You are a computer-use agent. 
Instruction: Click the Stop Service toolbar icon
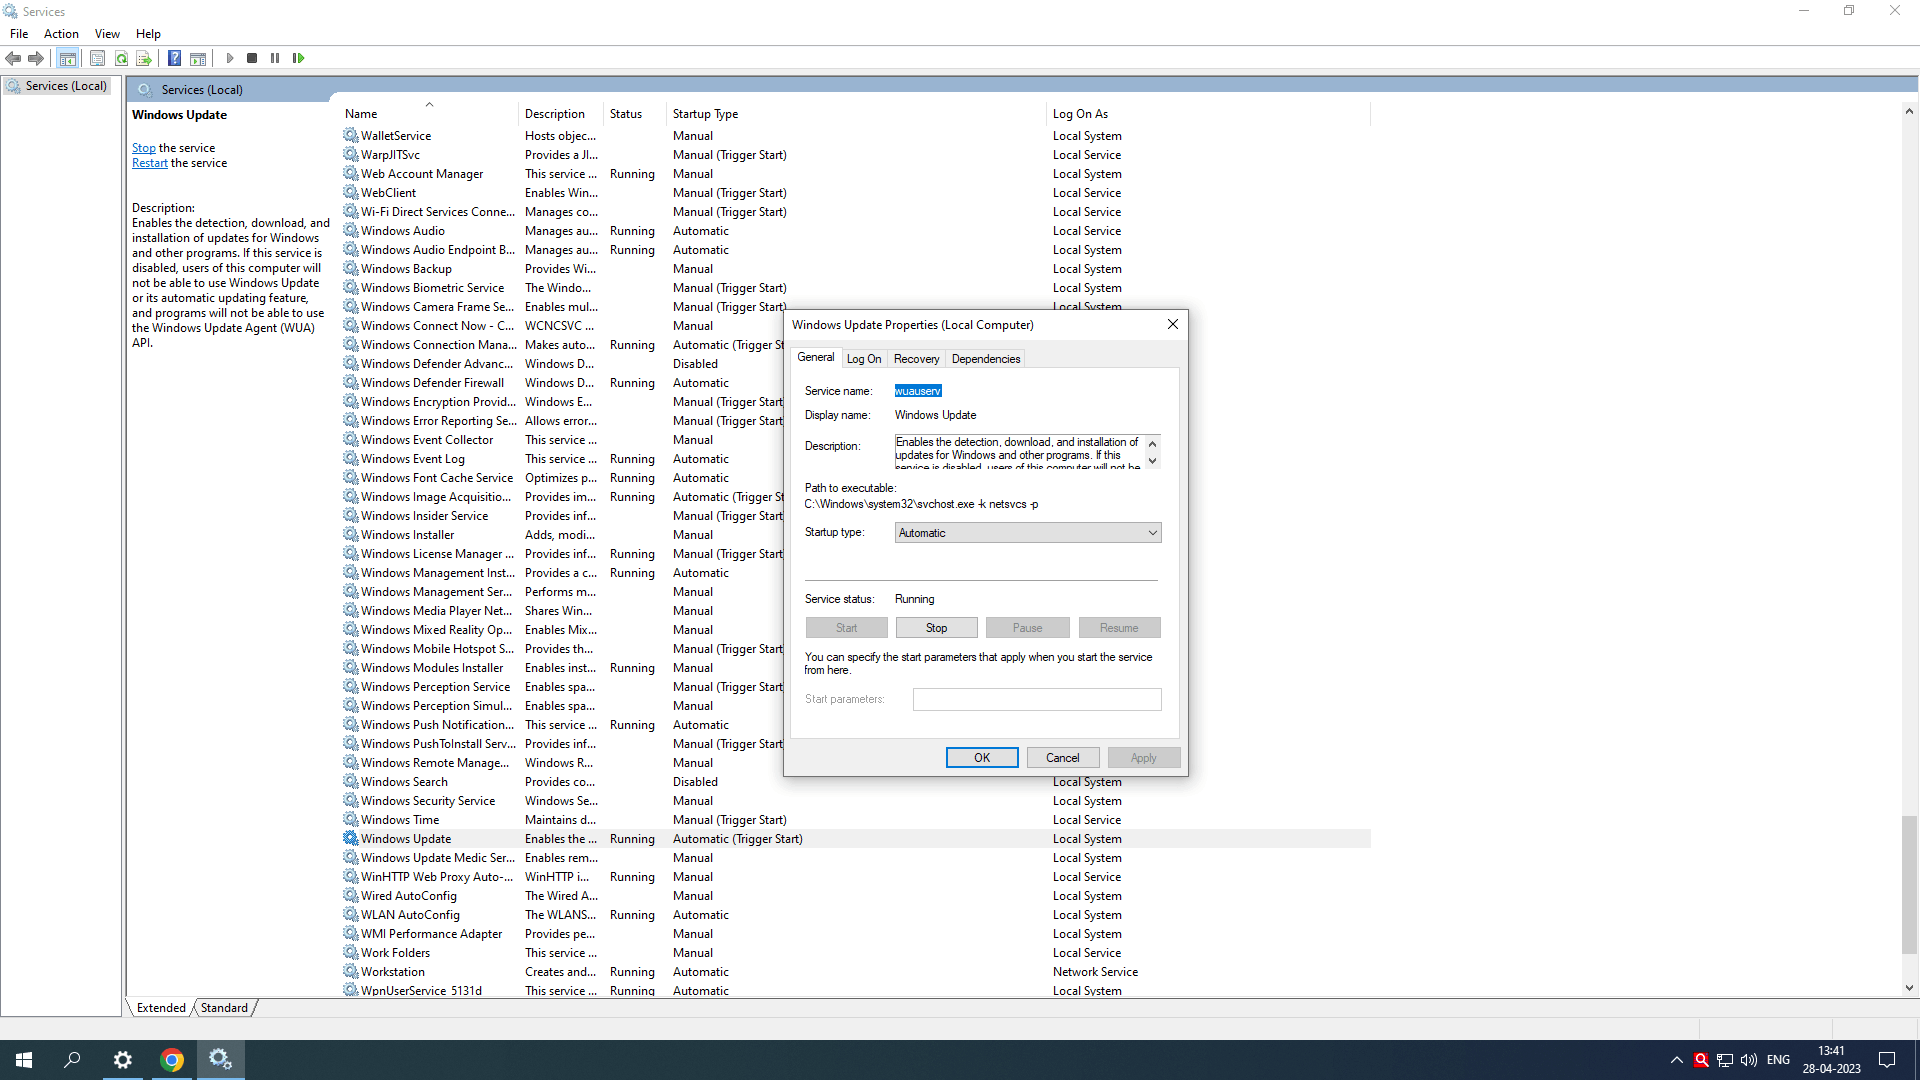(252, 58)
